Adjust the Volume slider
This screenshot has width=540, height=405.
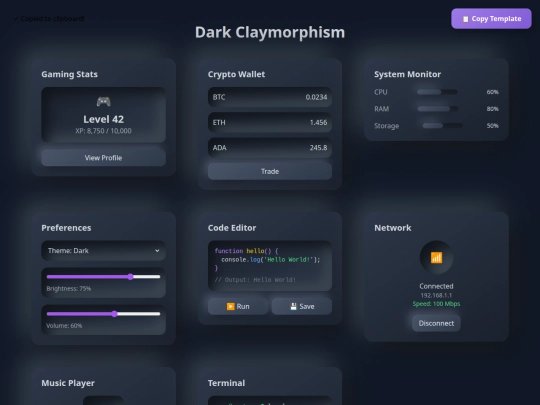pyautogui.click(x=103, y=314)
